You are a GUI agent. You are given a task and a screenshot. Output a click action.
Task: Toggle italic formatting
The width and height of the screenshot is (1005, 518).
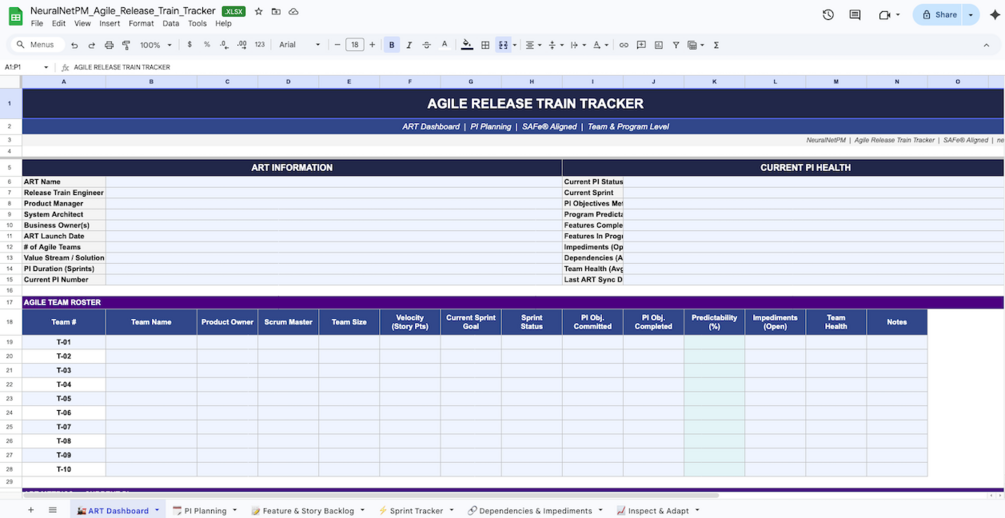pyautogui.click(x=410, y=45)
